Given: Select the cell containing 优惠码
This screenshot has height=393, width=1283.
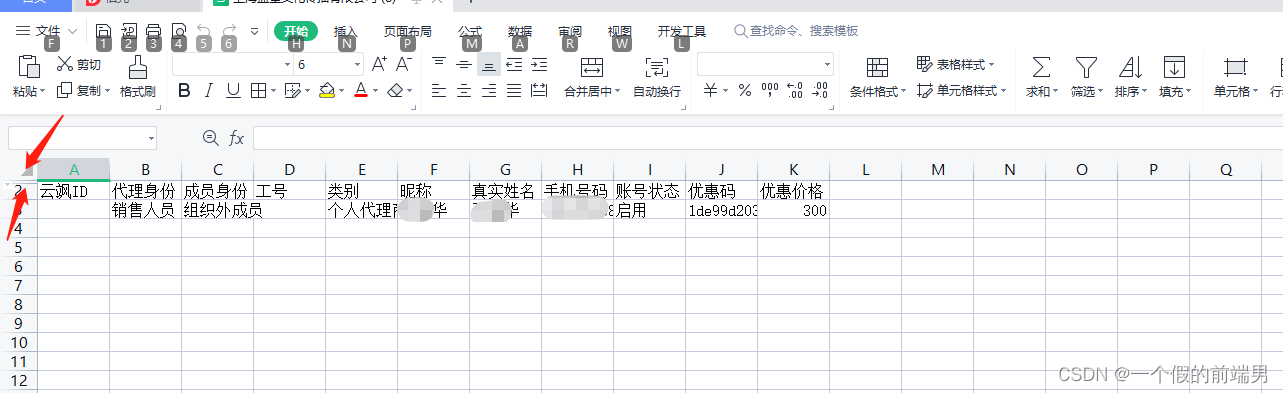Looking at the screenshot, I should pos(721,190).
